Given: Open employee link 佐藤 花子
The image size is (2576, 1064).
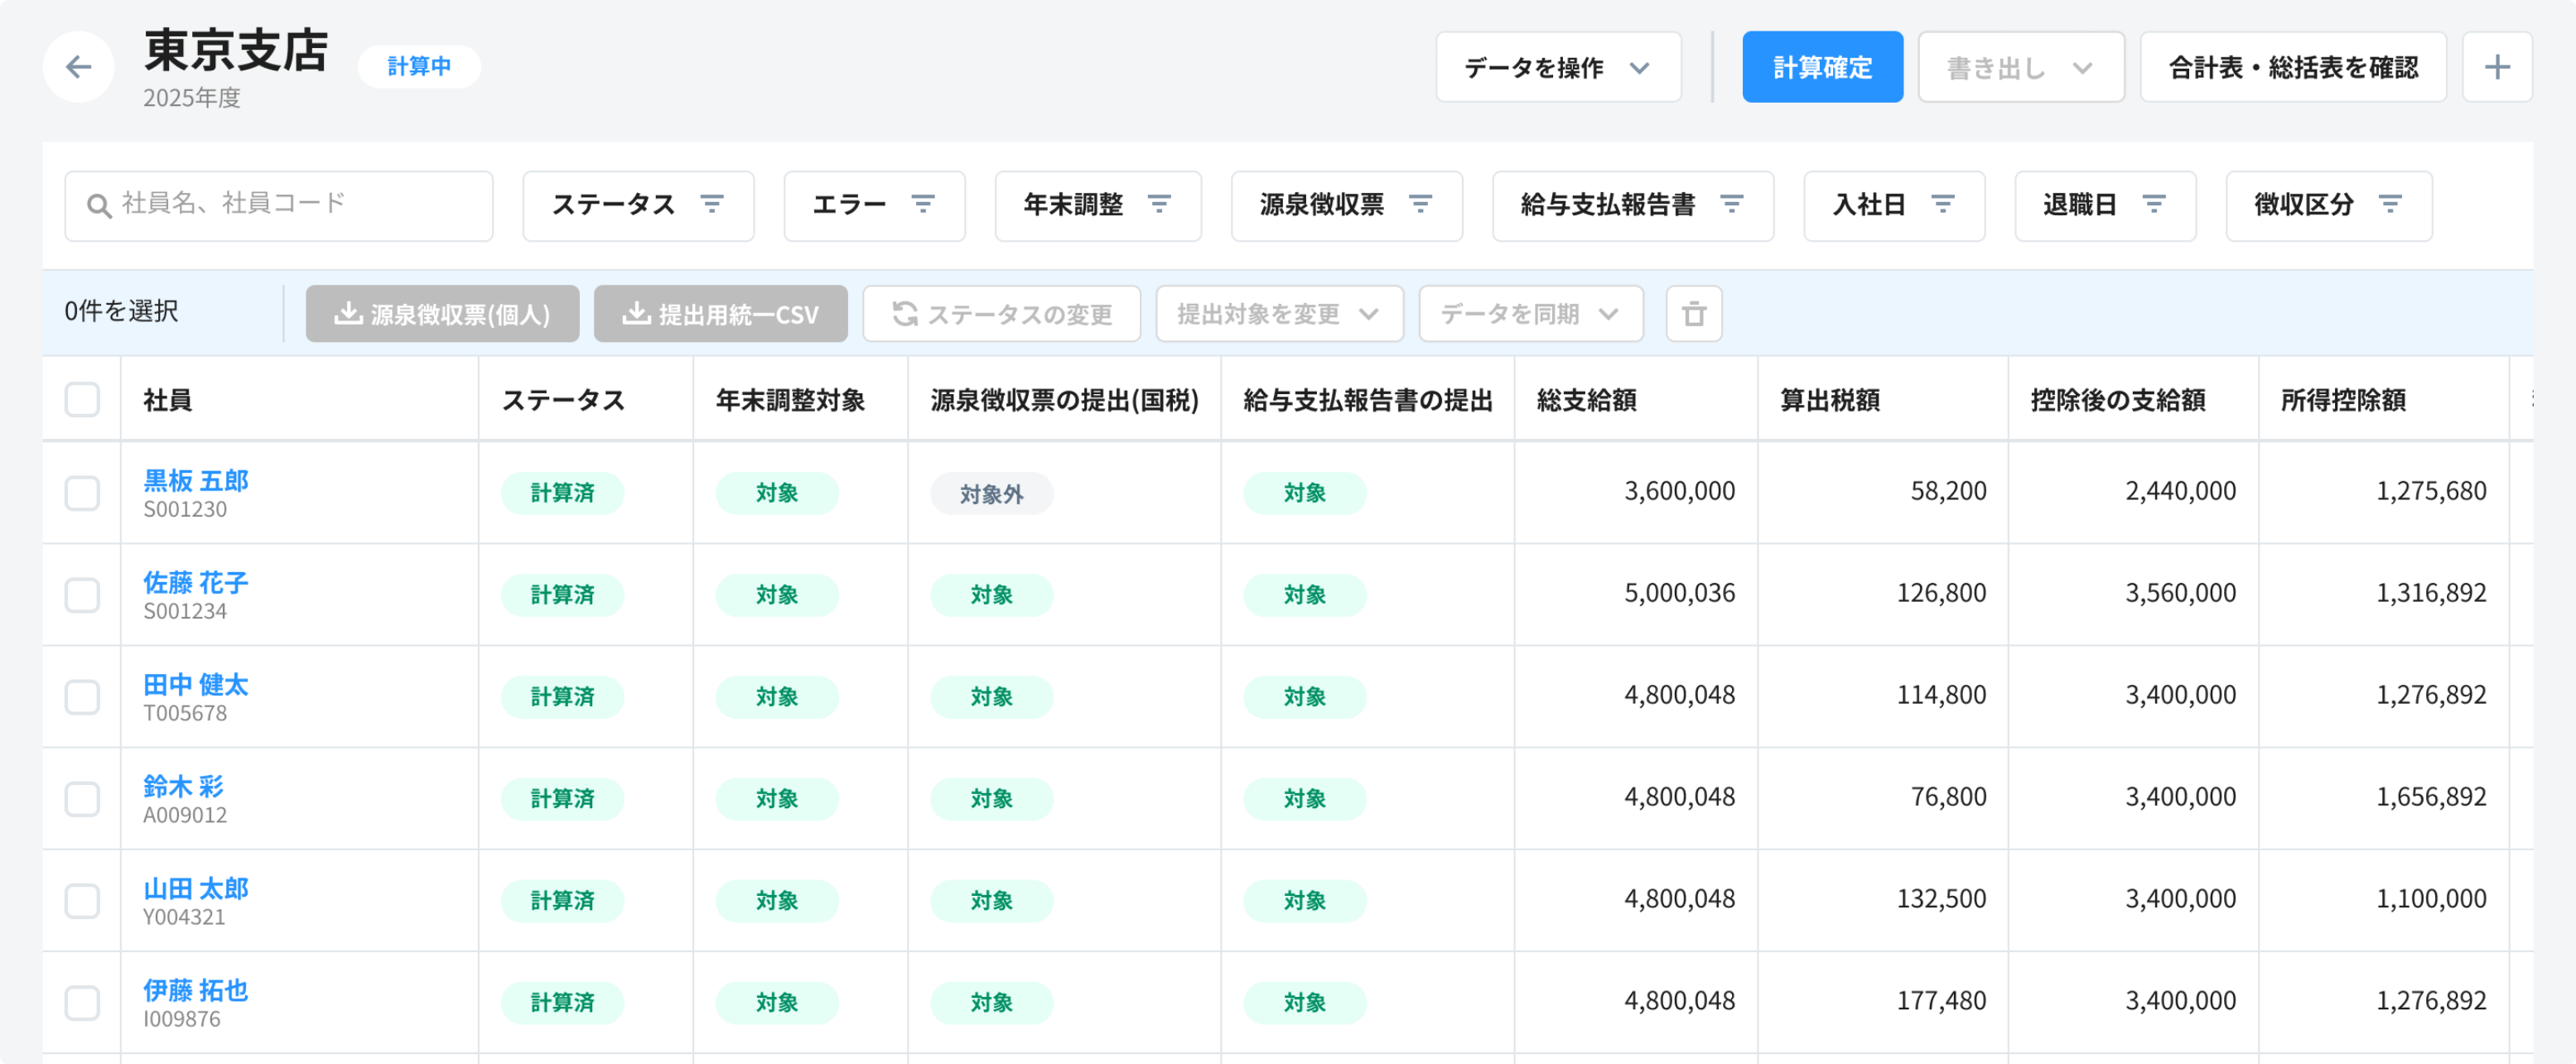Looking at the screenshot, I should click(196, 582).
